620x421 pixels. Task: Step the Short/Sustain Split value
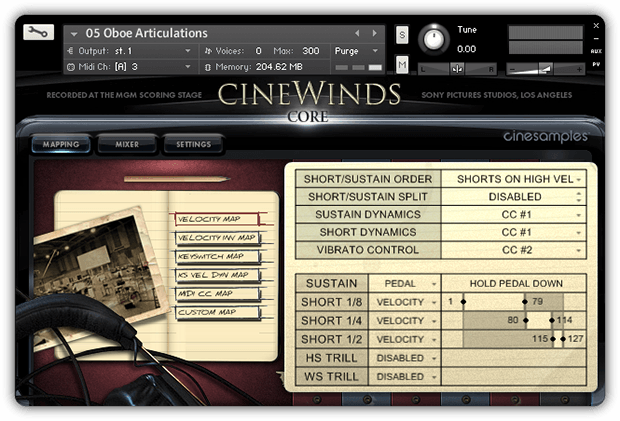[x=579, y=197]
